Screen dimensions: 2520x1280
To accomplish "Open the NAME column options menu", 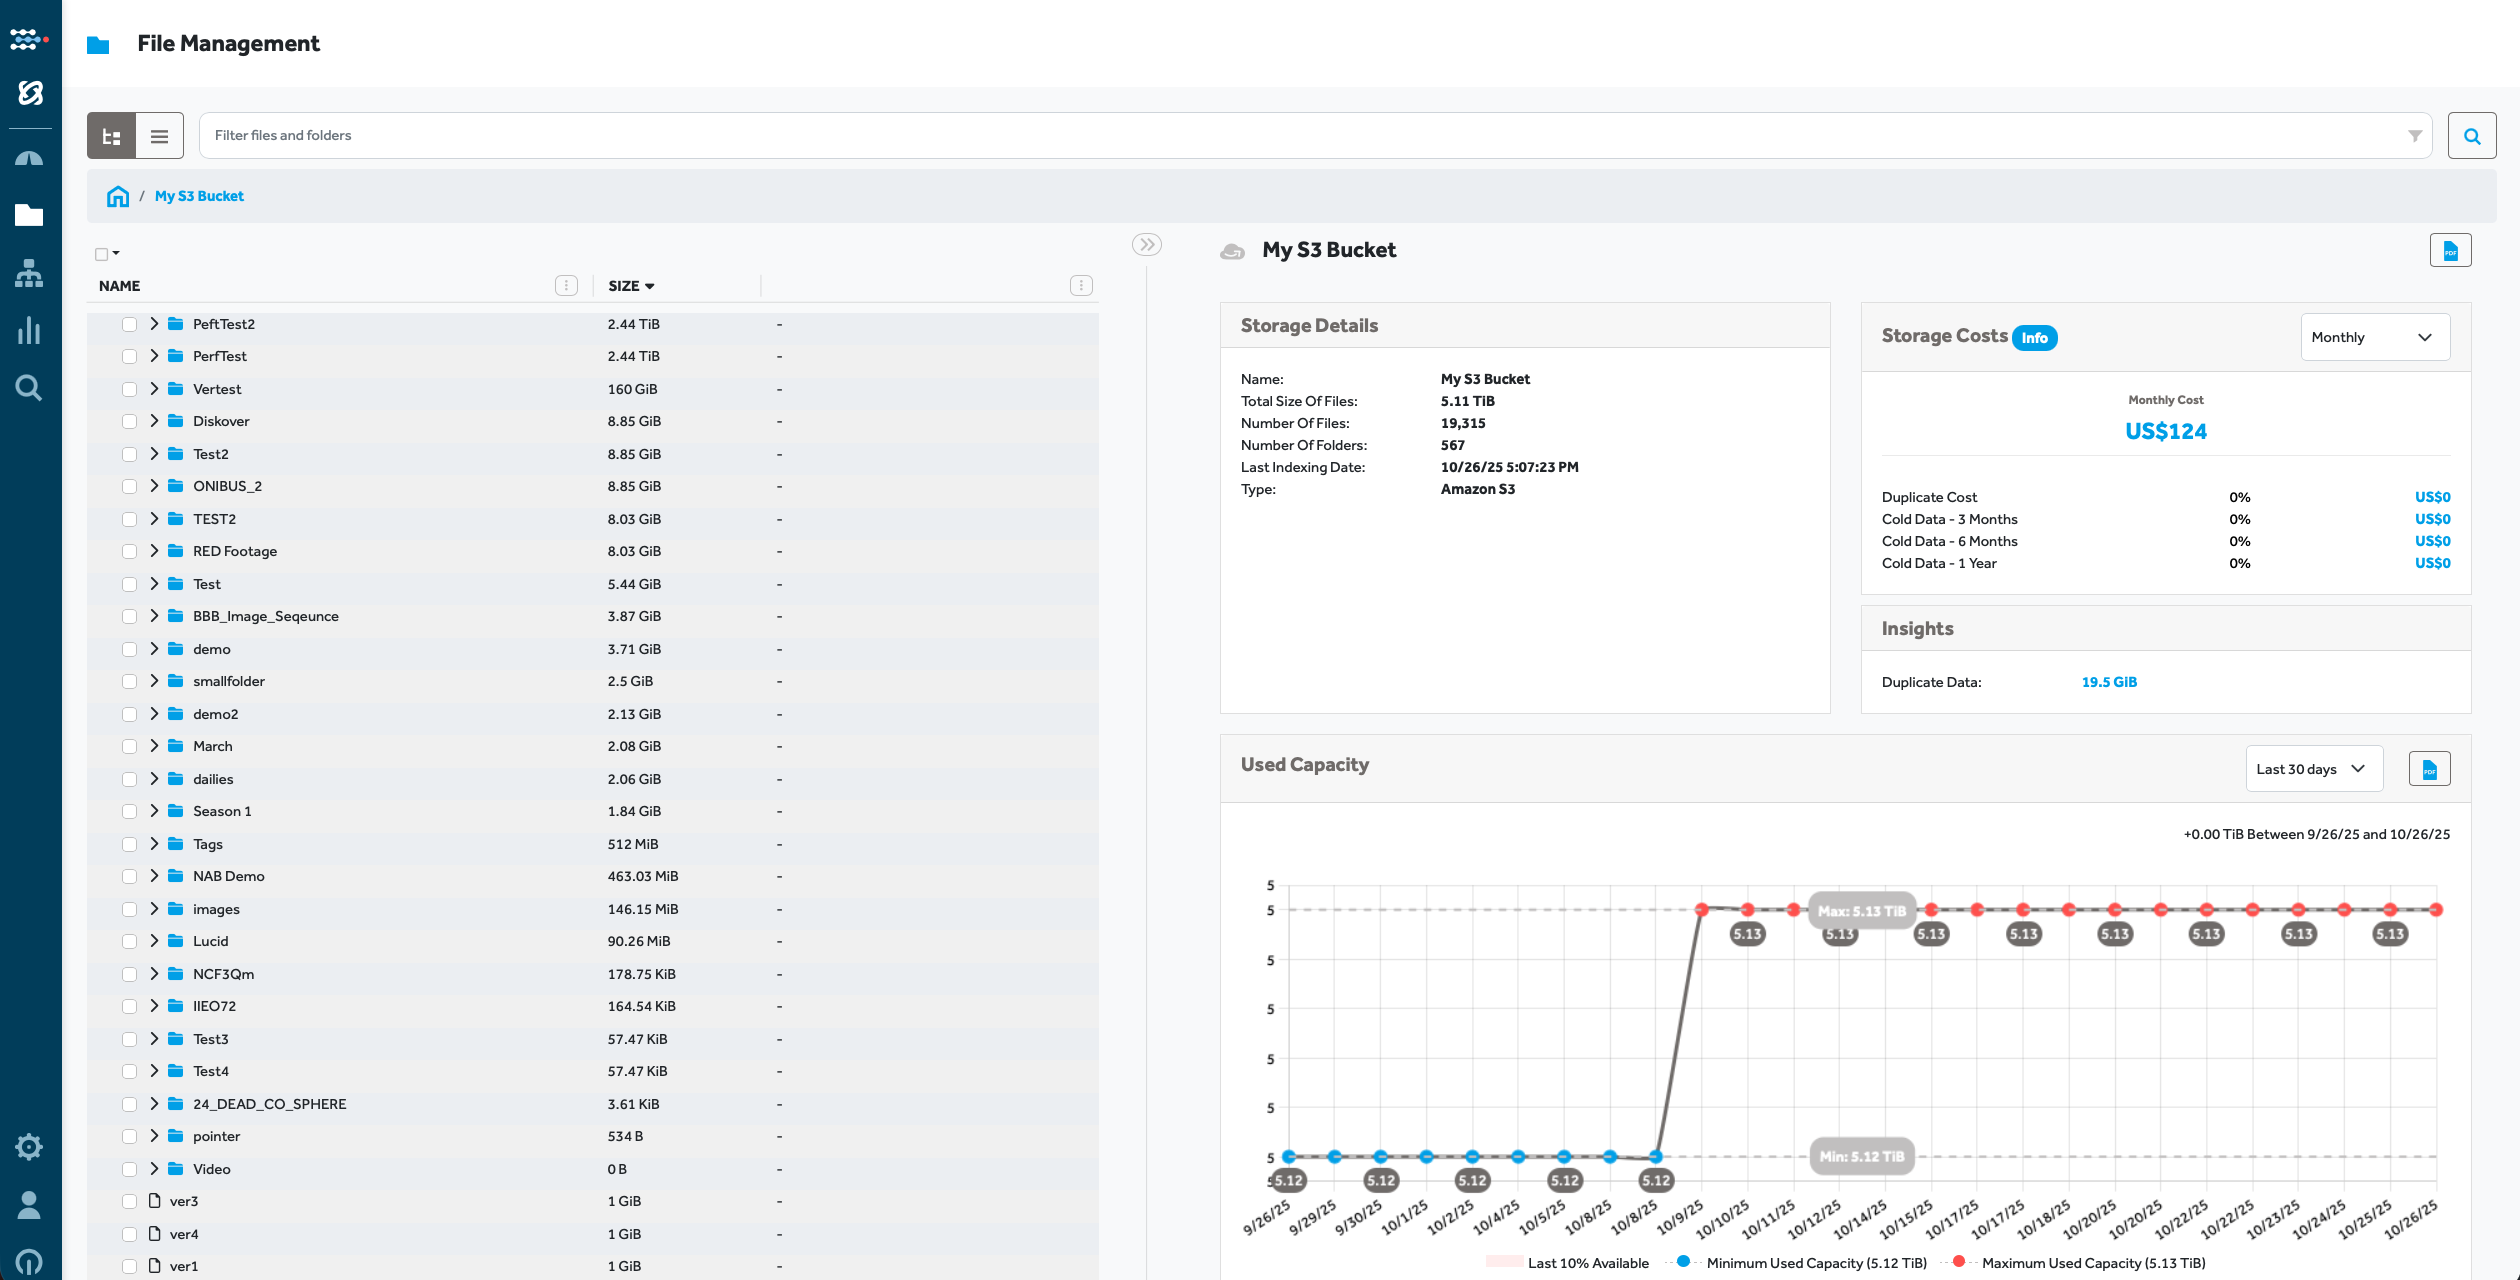I will click(x=566, y=286).
